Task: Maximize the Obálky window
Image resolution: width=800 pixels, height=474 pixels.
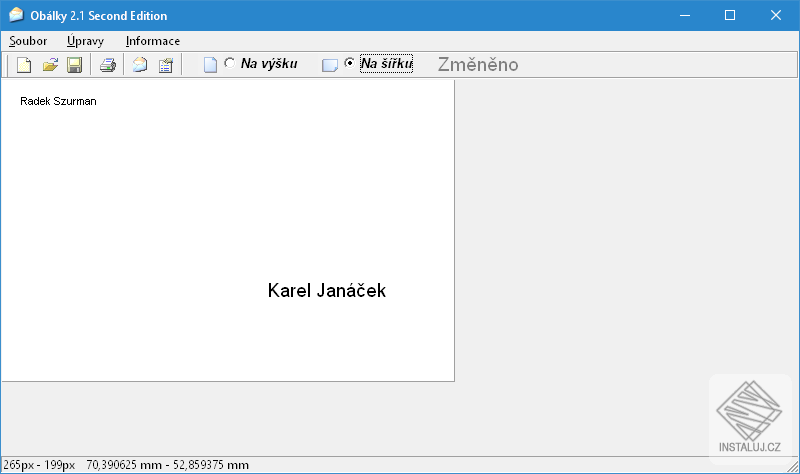Action: pyautogui.click(x=730, y=15)
